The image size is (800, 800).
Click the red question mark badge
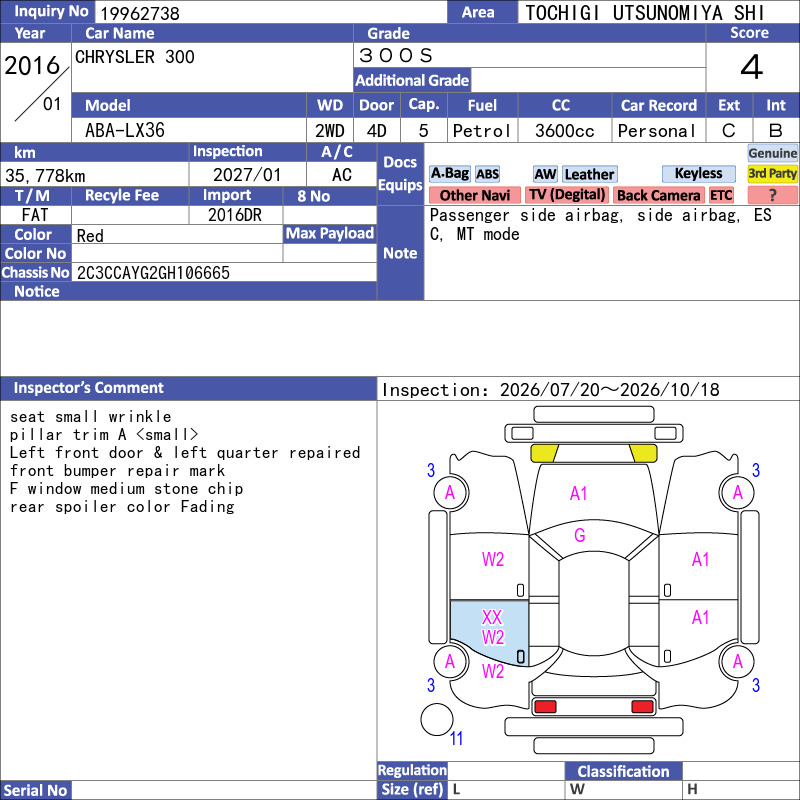coord(772,195)
